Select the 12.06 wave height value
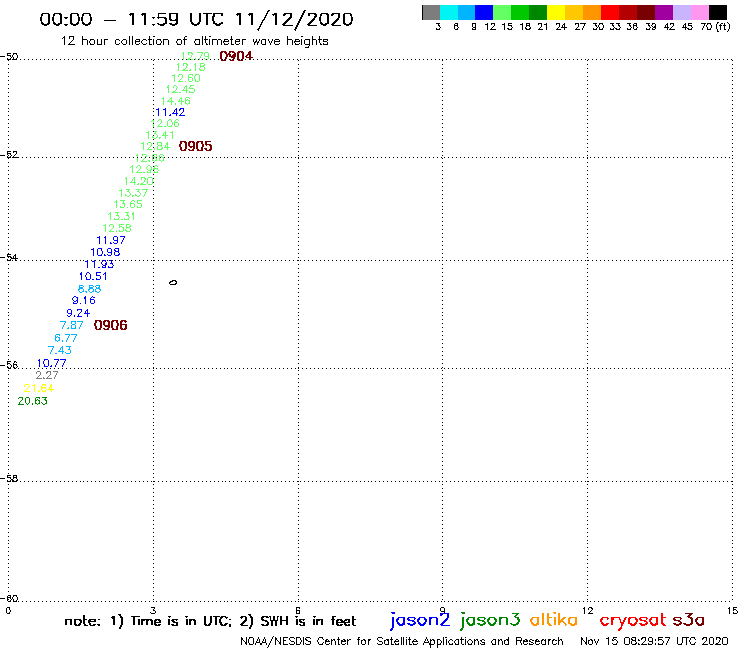This screenshot has height=650, width=740. click(x=165, y=124)
